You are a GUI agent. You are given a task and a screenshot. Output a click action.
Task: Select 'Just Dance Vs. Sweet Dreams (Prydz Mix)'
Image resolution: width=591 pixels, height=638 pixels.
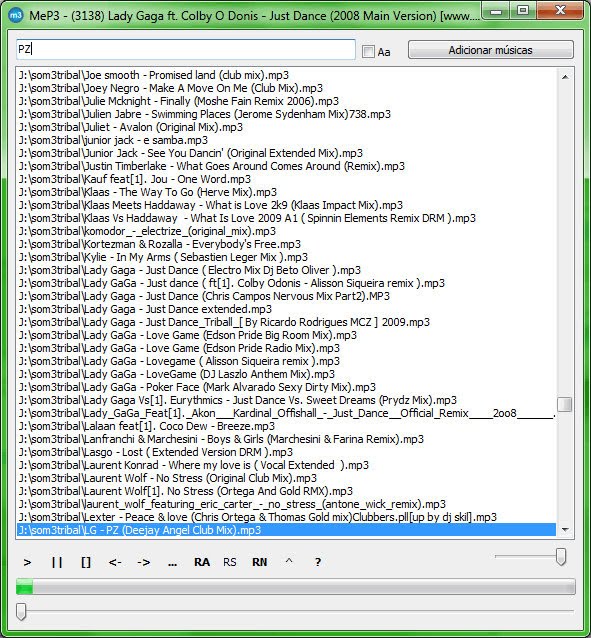tap(287, 401)
